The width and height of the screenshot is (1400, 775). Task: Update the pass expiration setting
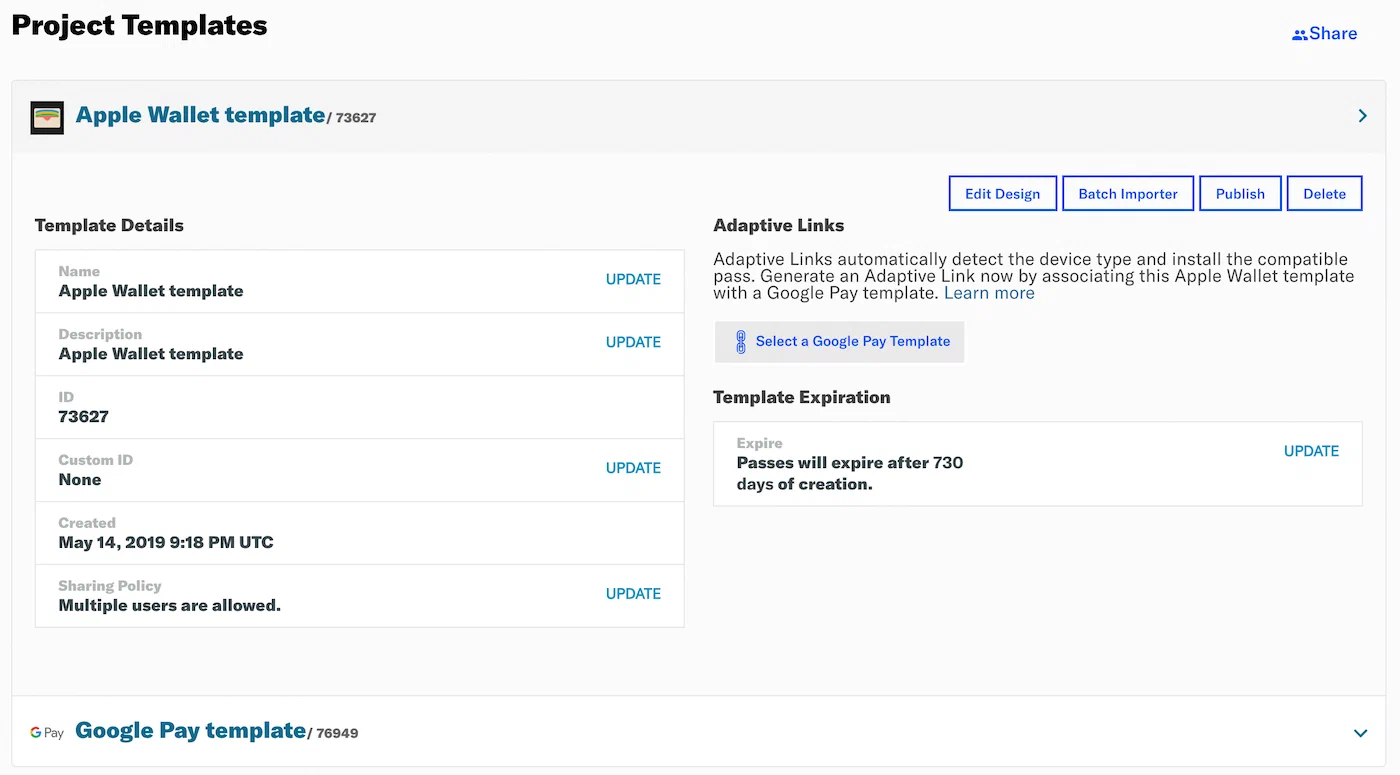coord(1311,451)
